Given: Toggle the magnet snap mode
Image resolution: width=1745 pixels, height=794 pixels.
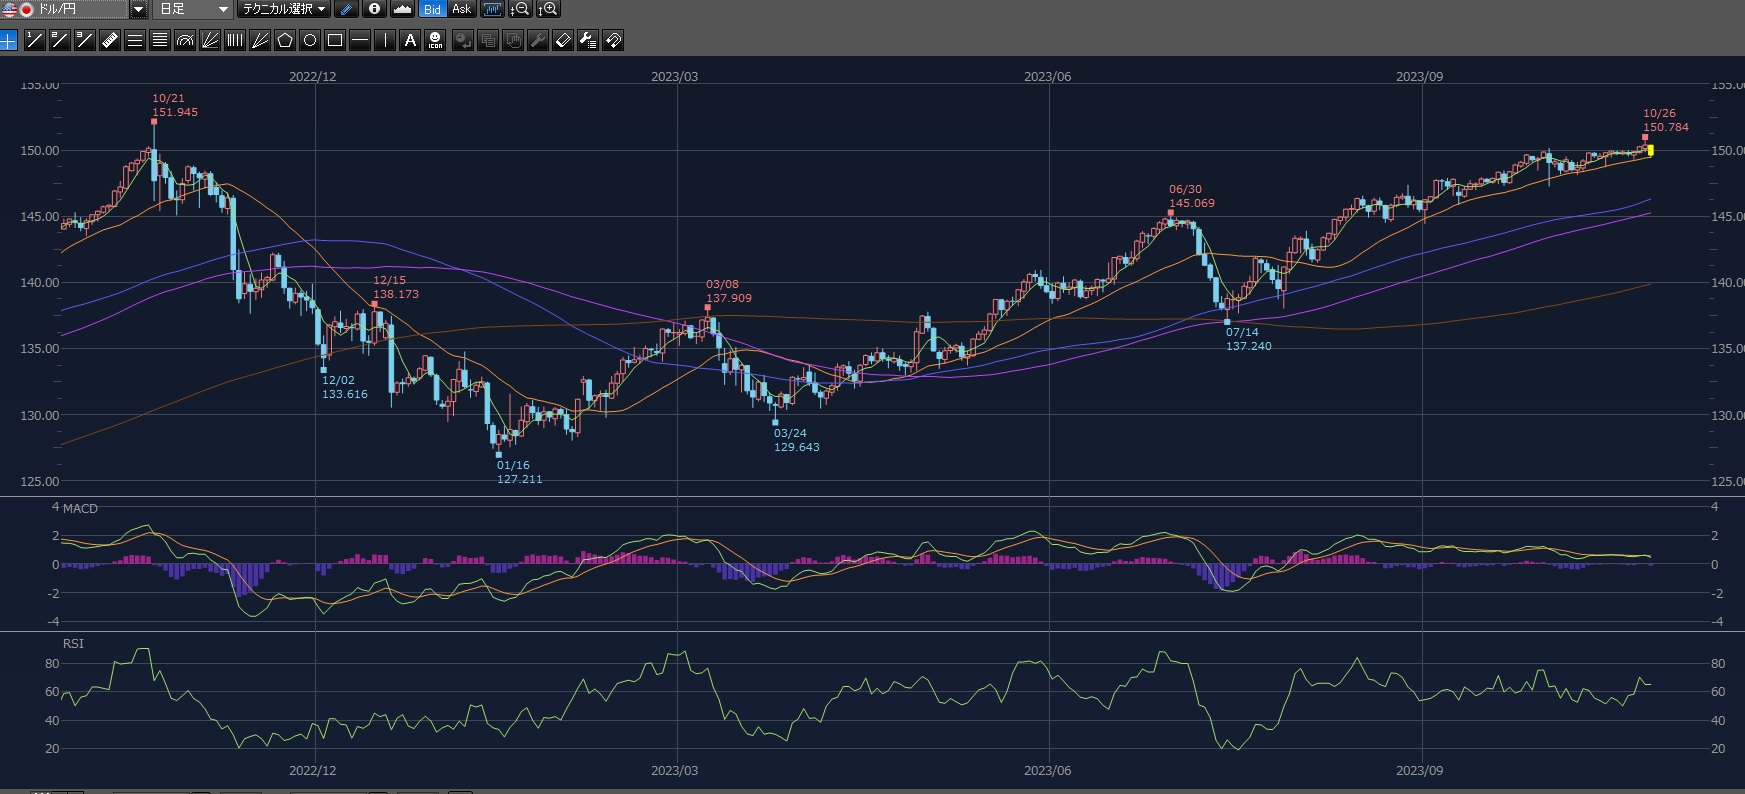Looking at the screenshot, I should (613, 40).
